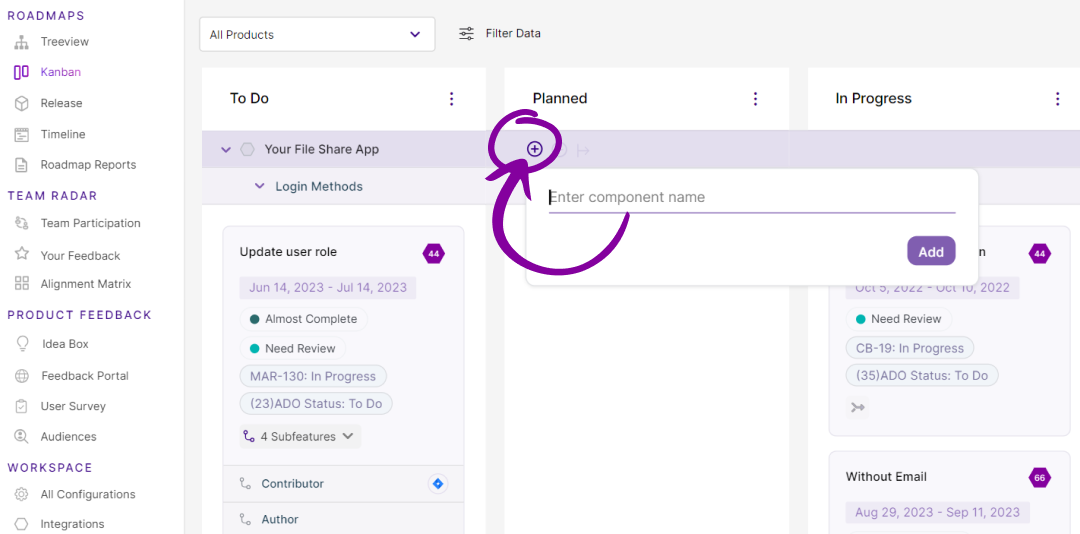Click the circled plus add-component icon
This screenshot has width=1080, height=534.
click(x=534, y=149)
